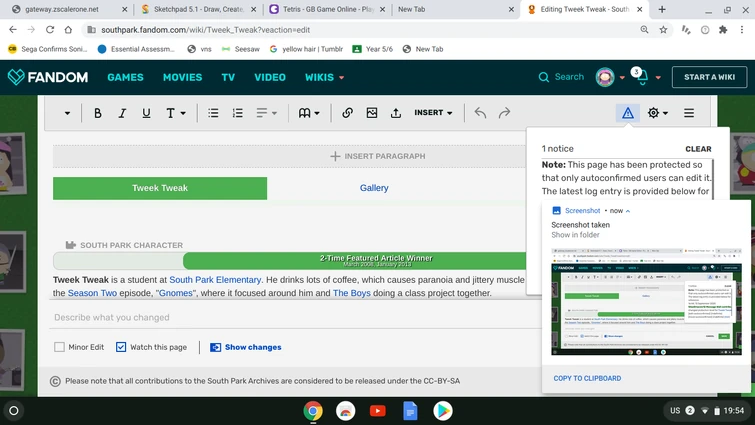Check the Minor Edit checkbox

[59, 347]
